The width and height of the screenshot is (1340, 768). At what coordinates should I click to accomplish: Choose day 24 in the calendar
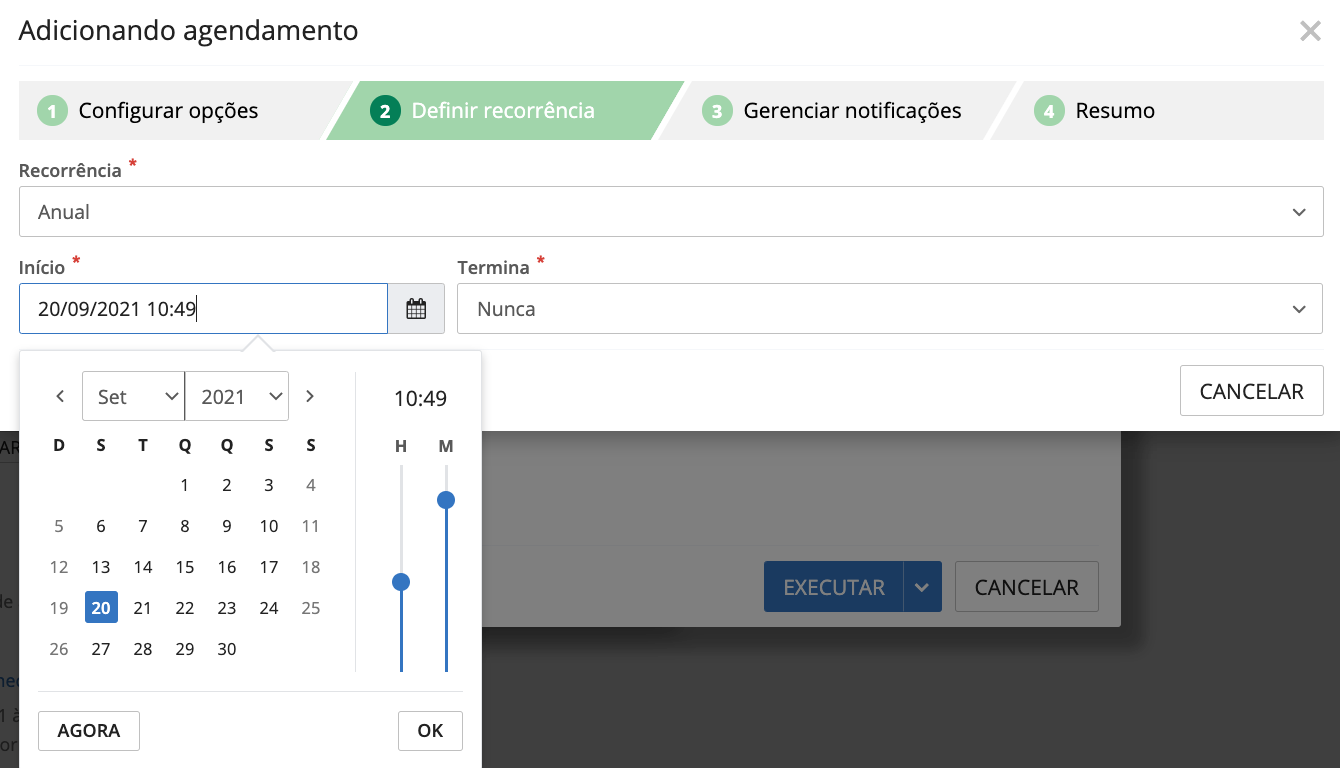(269, 607)
